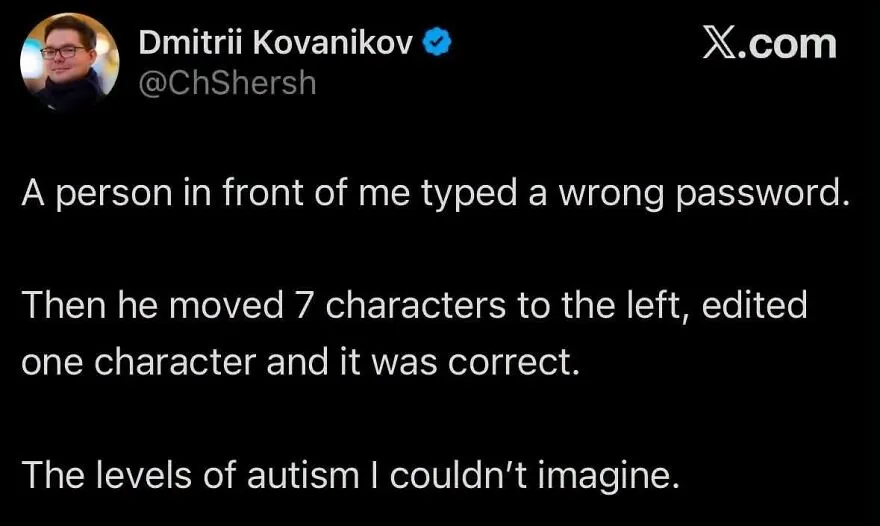The width and height of the screenshot is (880, 526).
Task: Click the ".com" watermark text
Action: point(786,44)
